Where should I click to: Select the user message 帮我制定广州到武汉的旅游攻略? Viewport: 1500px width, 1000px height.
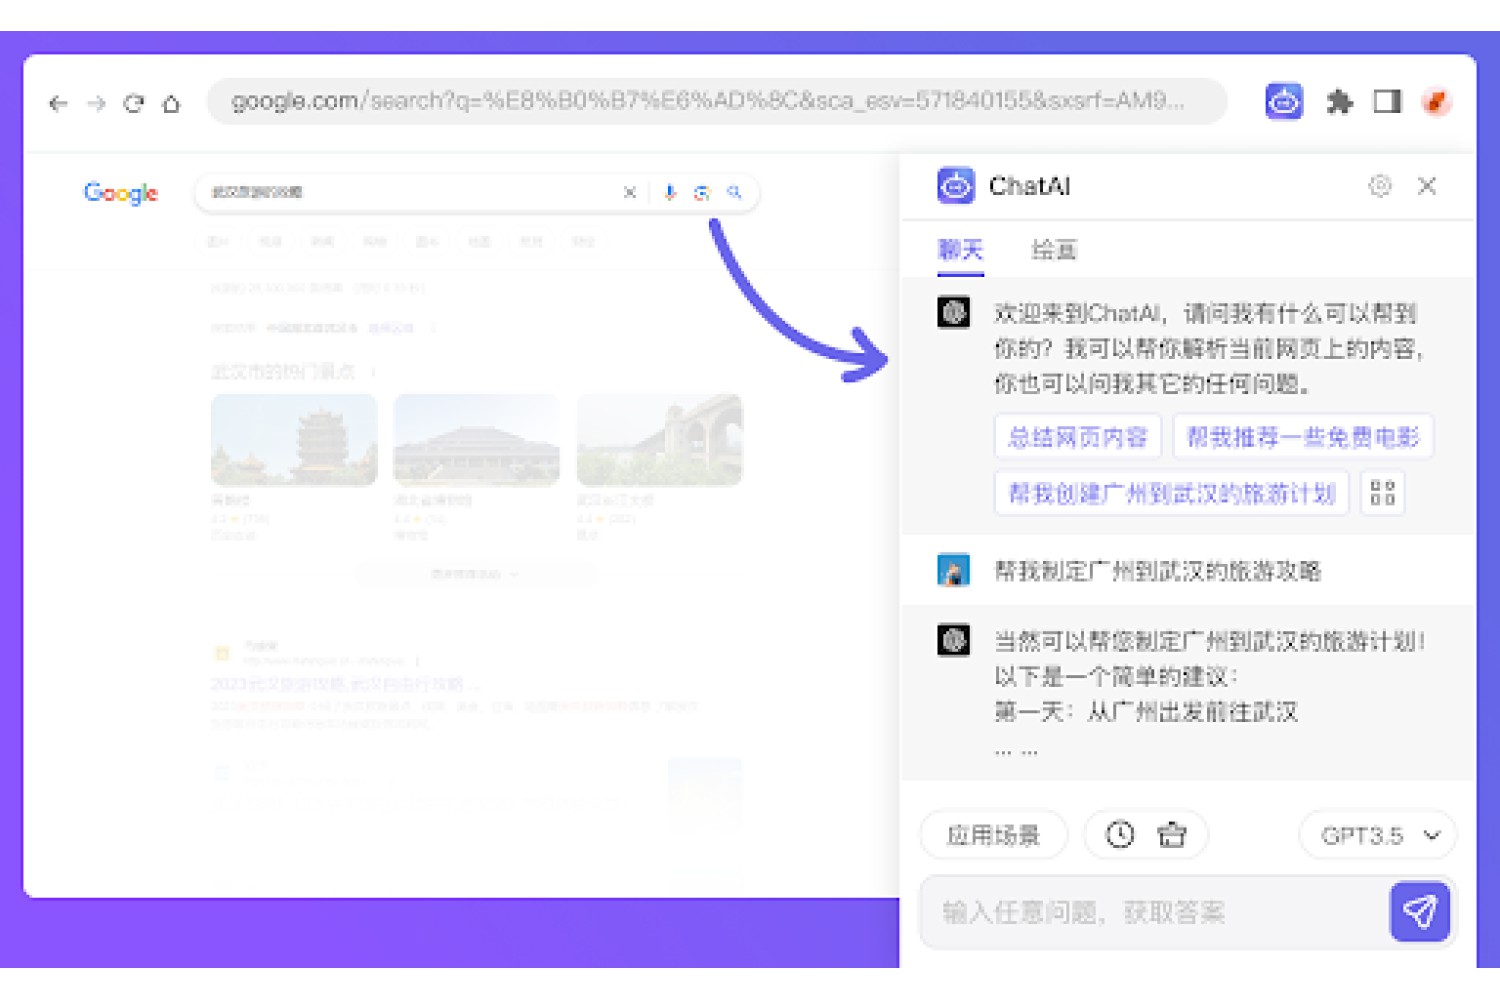pos(1157,571)
